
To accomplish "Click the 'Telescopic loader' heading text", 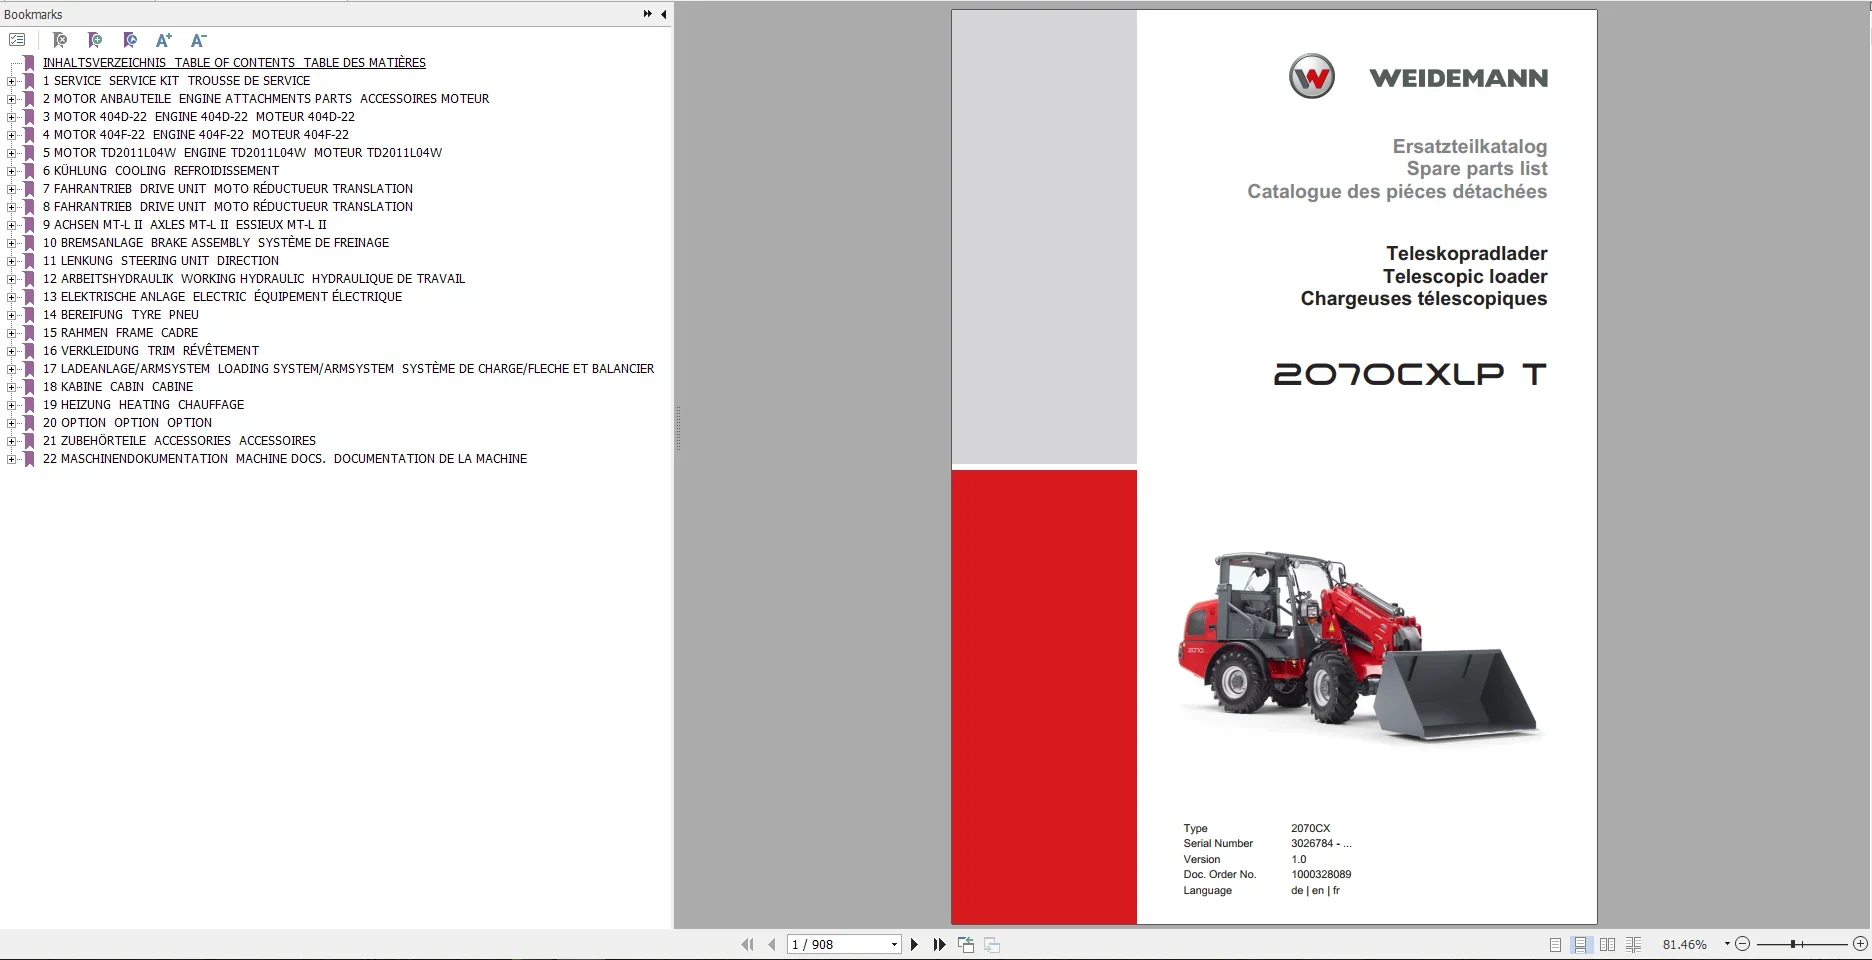I will coord(1465,277).
